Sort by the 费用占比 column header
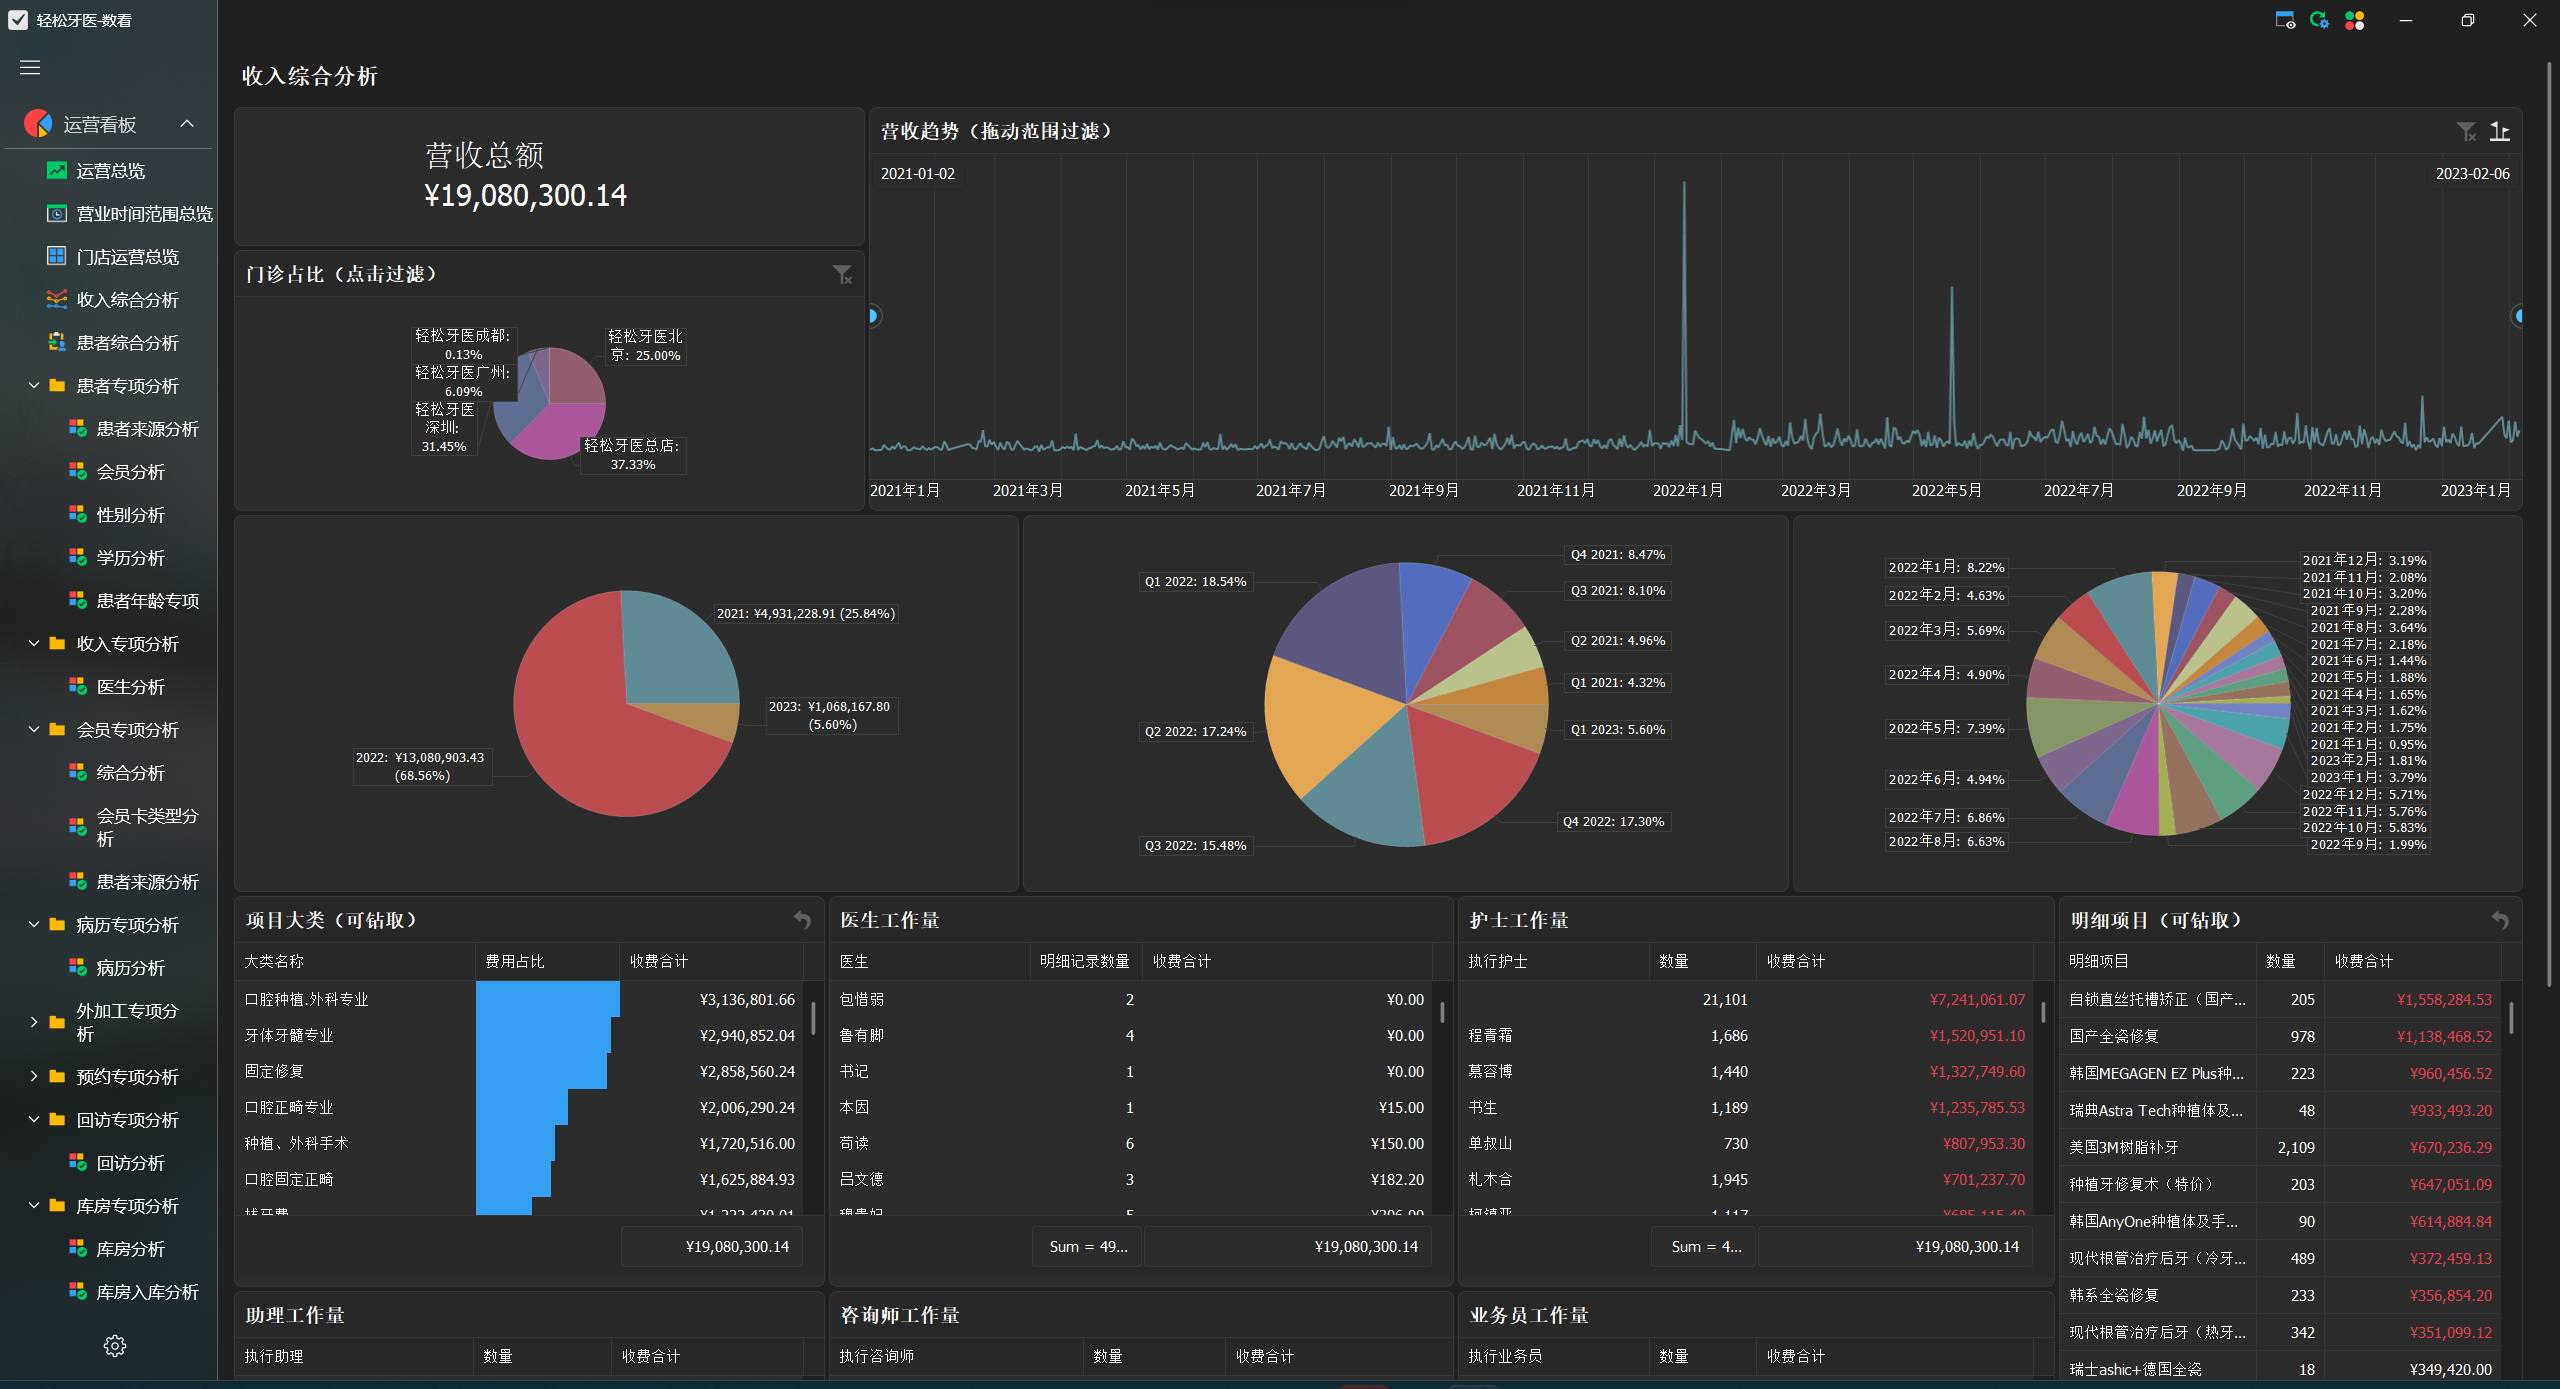 click(547, 961)
